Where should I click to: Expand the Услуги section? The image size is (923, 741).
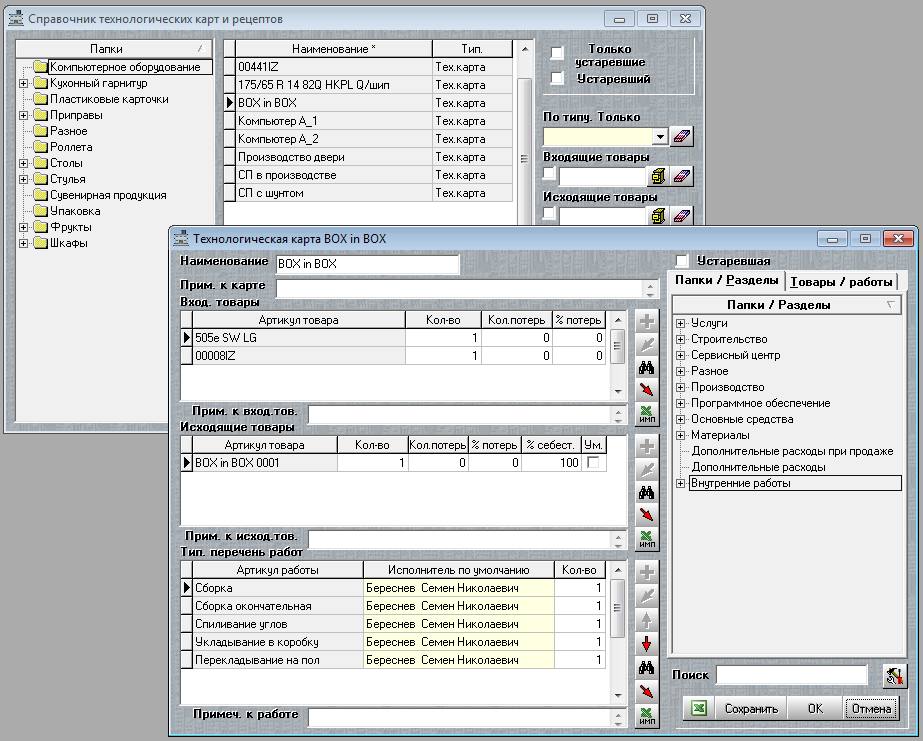680,323
